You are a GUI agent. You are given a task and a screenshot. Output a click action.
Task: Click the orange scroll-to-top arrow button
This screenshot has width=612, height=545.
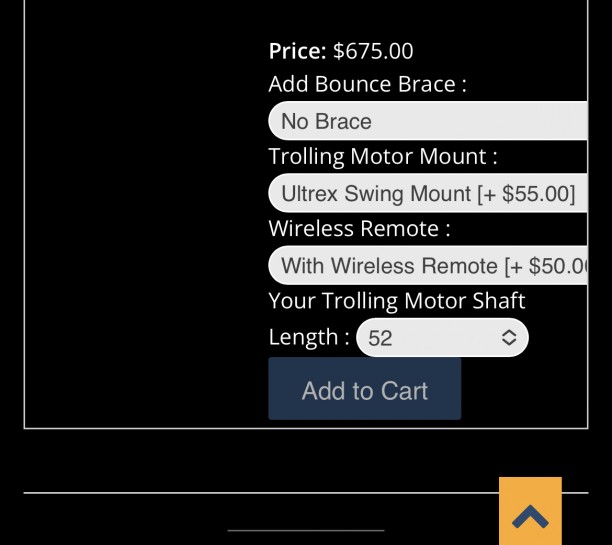tap(530, 511)
